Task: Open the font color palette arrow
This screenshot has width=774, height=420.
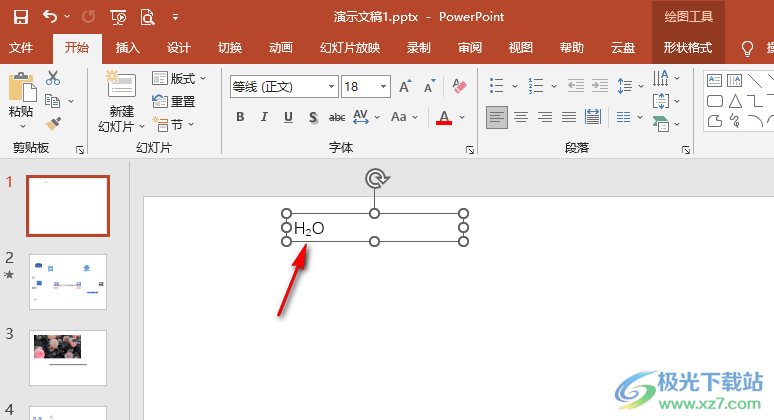Action: click(462, 117)
